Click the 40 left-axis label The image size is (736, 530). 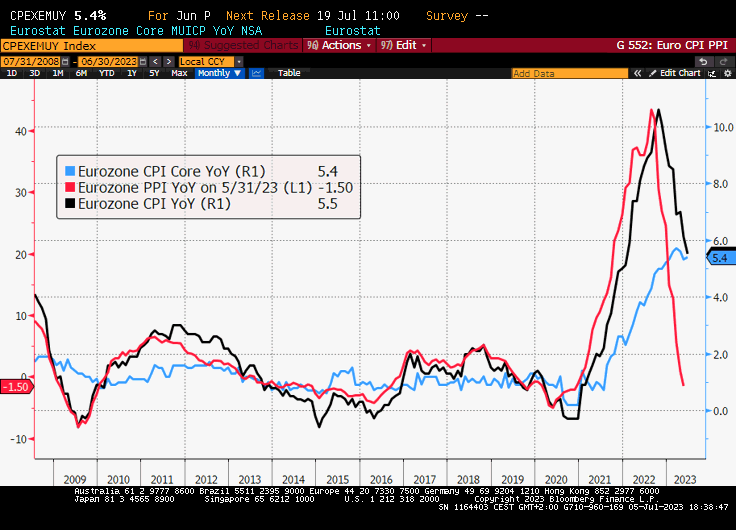21,131
